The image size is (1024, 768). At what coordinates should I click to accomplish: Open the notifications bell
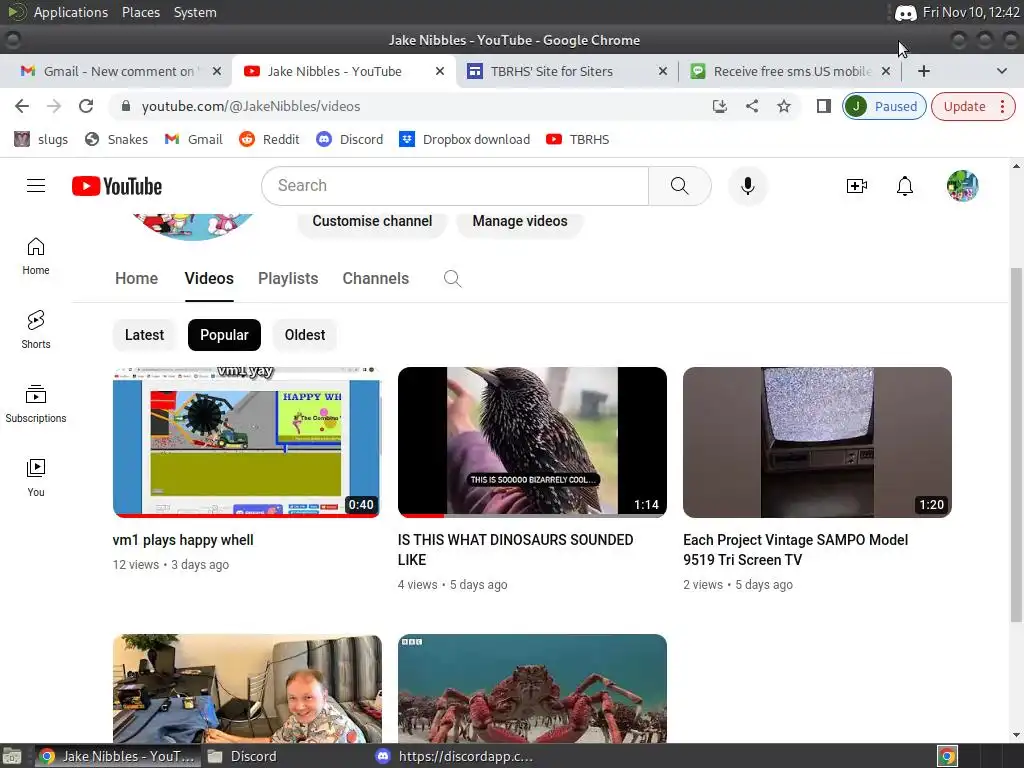click(904, 186)
